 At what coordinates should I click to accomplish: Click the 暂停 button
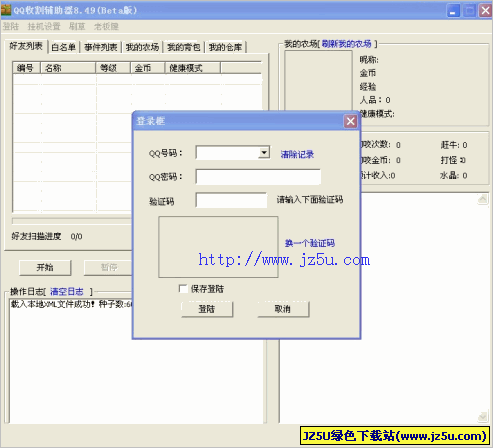pos(109,267)
